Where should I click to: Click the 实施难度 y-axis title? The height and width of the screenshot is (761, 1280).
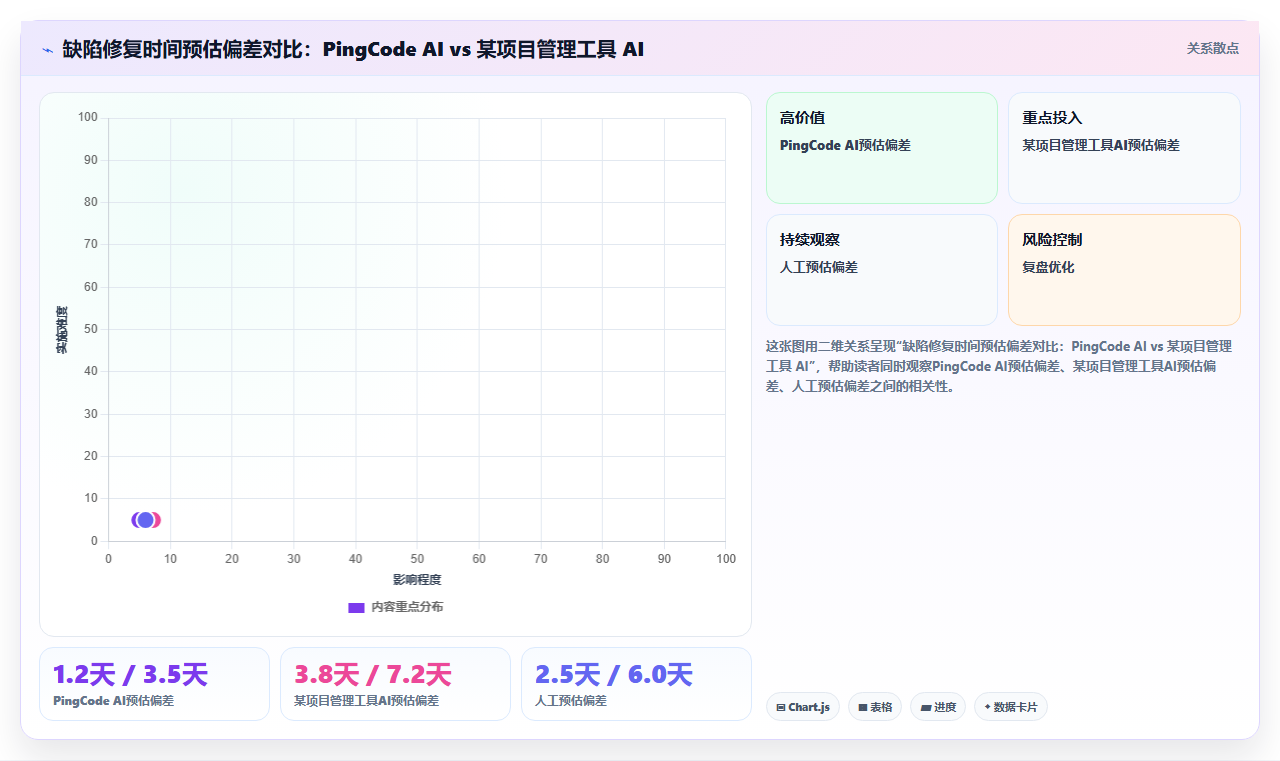tap(62, 330)
